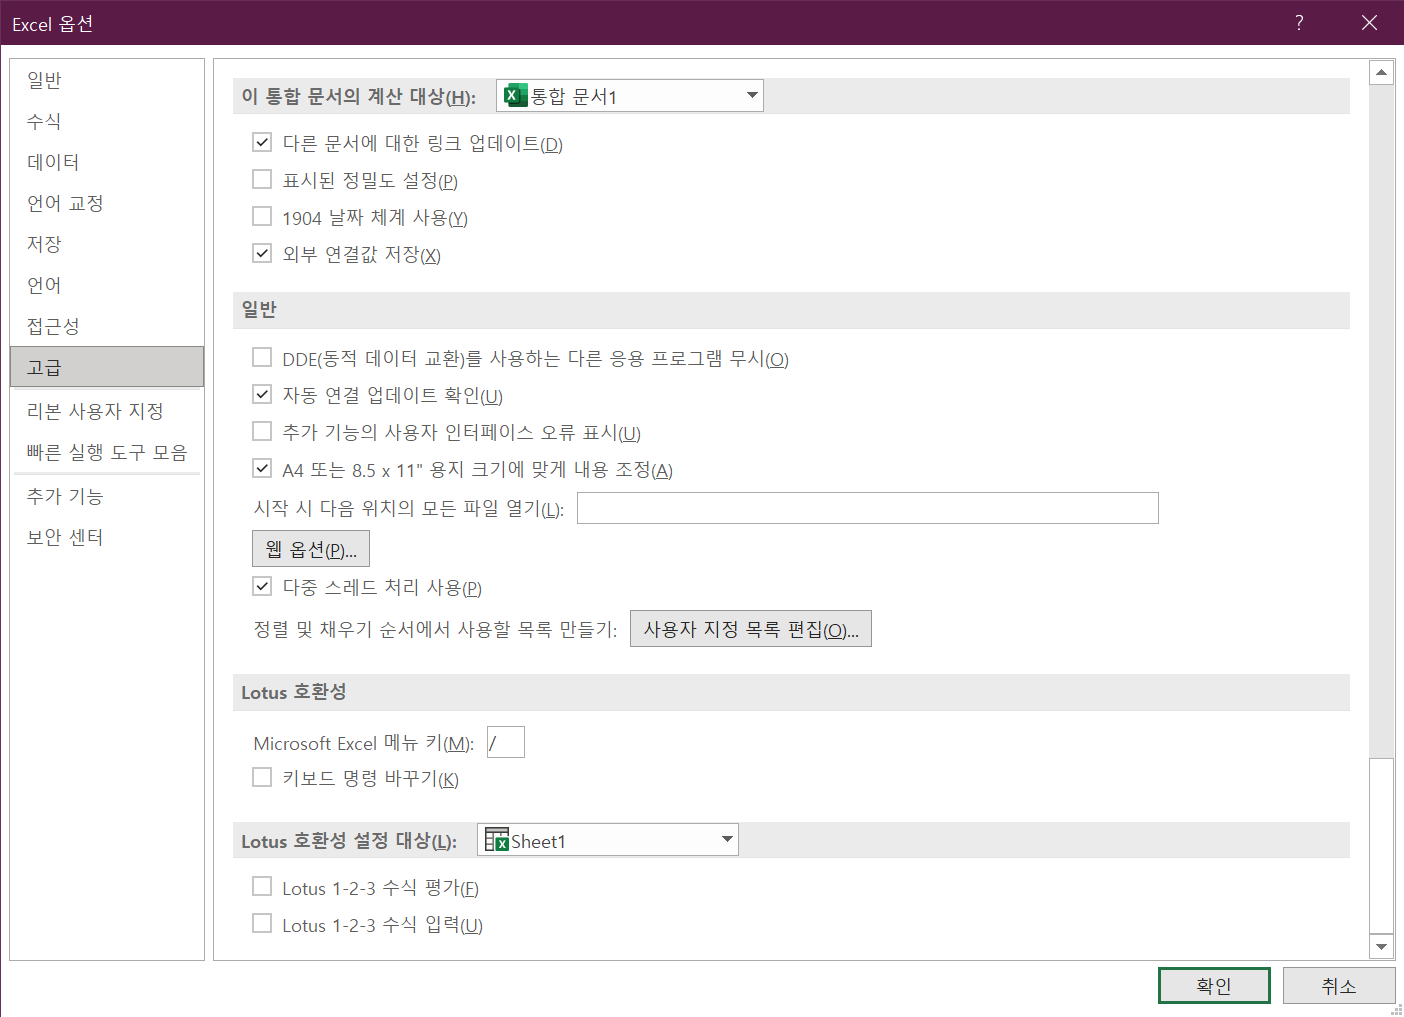Click the scrollbar up arrow
Screen dimensions: 1404x1017
(x=1382, y=72)
